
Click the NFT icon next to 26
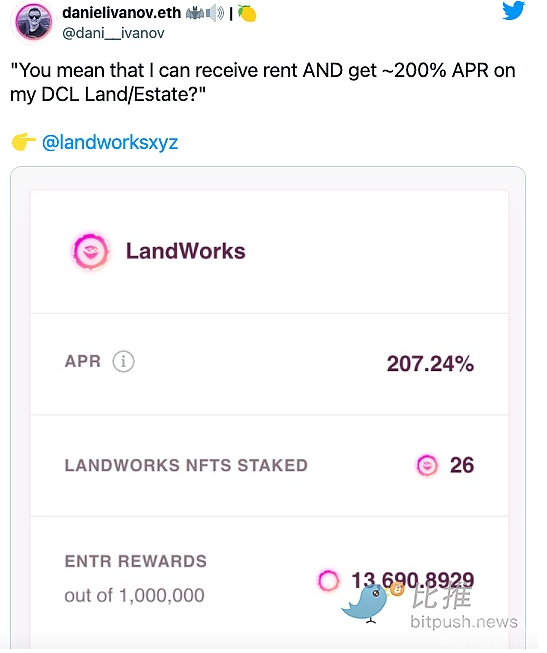tap(427, 465)
